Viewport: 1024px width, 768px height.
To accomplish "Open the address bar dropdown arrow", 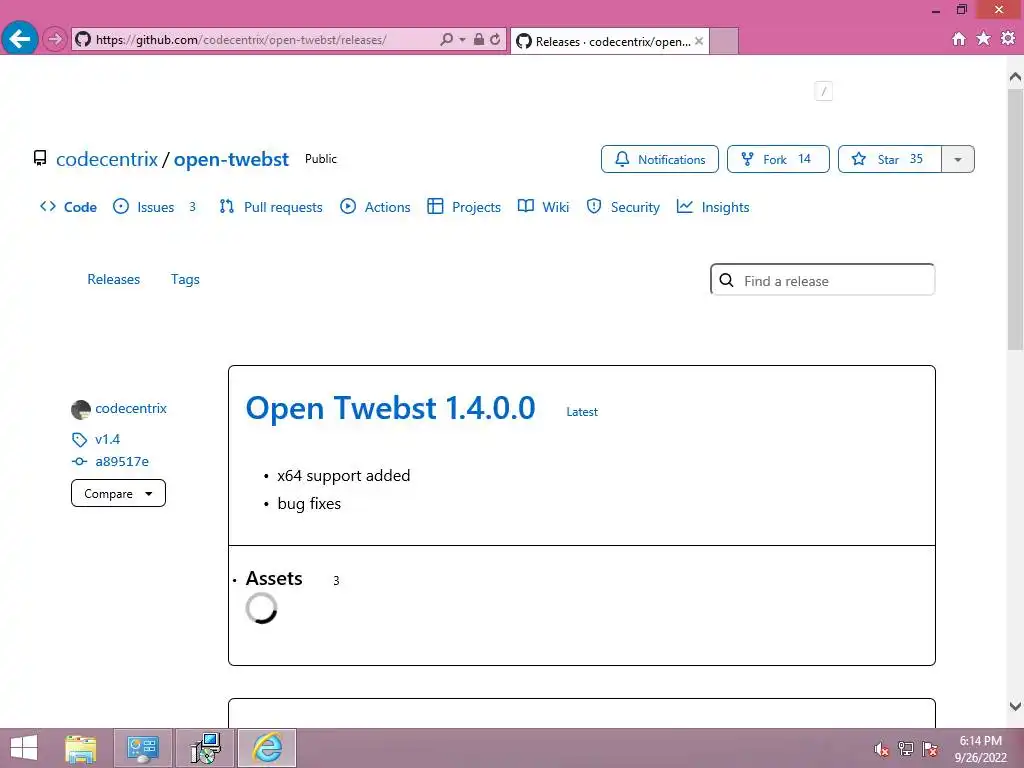I will tap(462, 40).
